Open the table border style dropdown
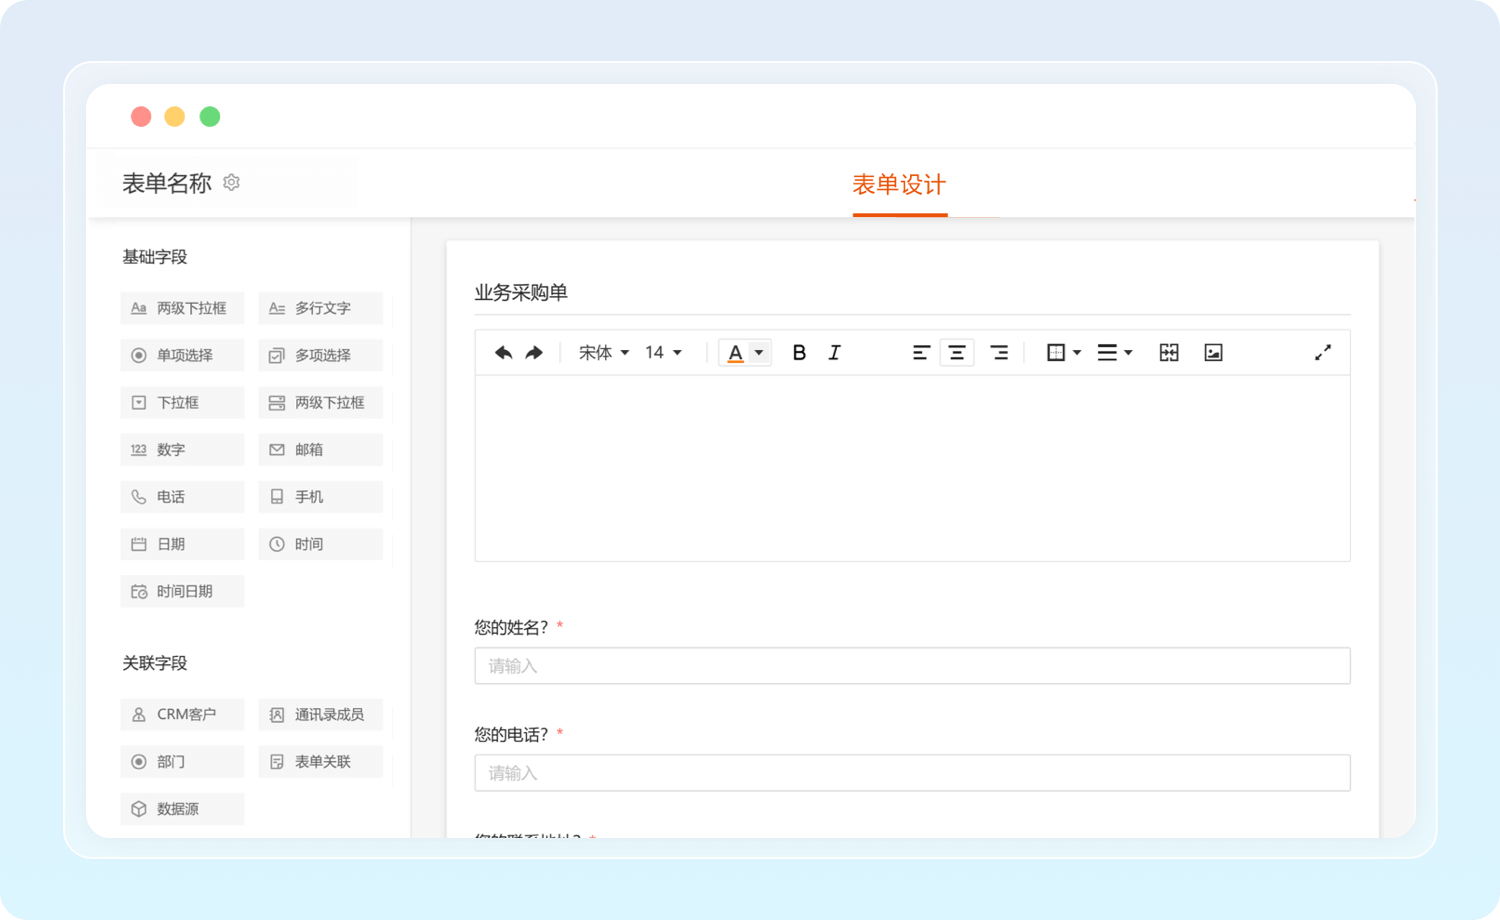1500x920 pixels. (x=1063, y=353)
